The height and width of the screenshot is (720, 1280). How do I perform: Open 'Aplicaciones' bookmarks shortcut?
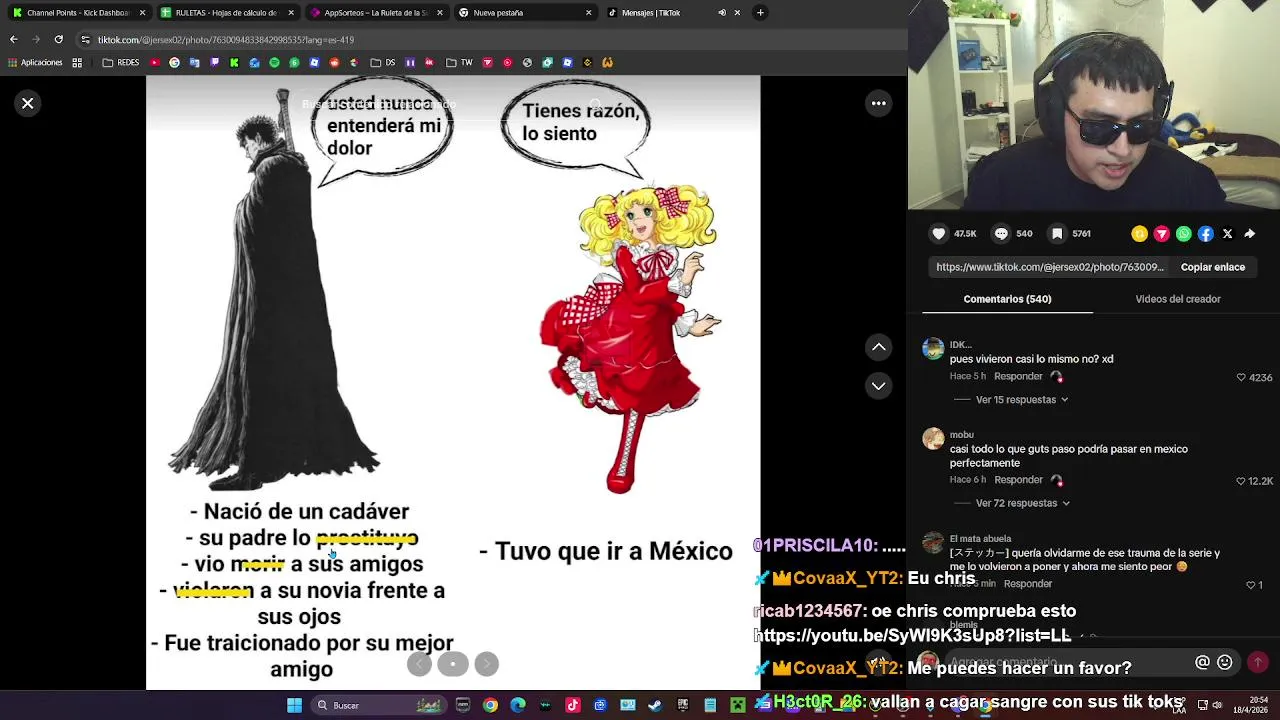(x=34, y=62)
